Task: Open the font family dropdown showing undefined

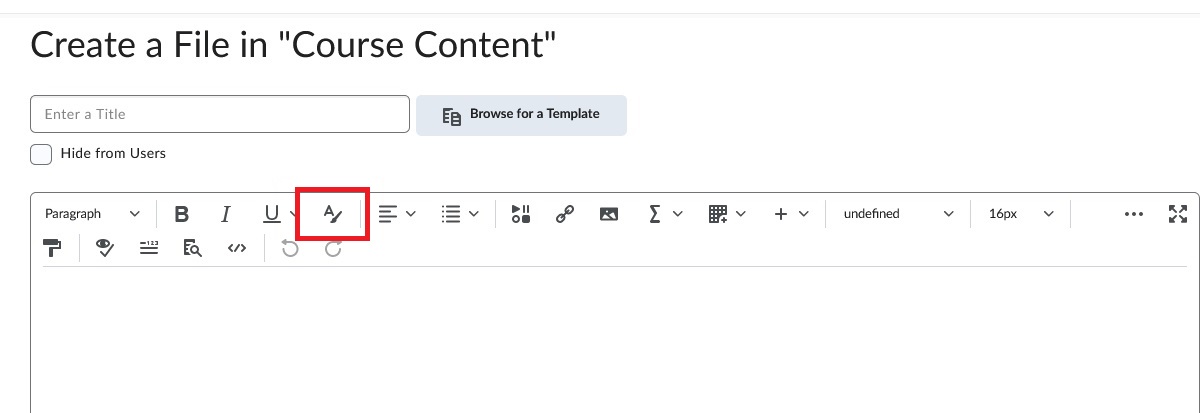Action: [x=898, y=213]
